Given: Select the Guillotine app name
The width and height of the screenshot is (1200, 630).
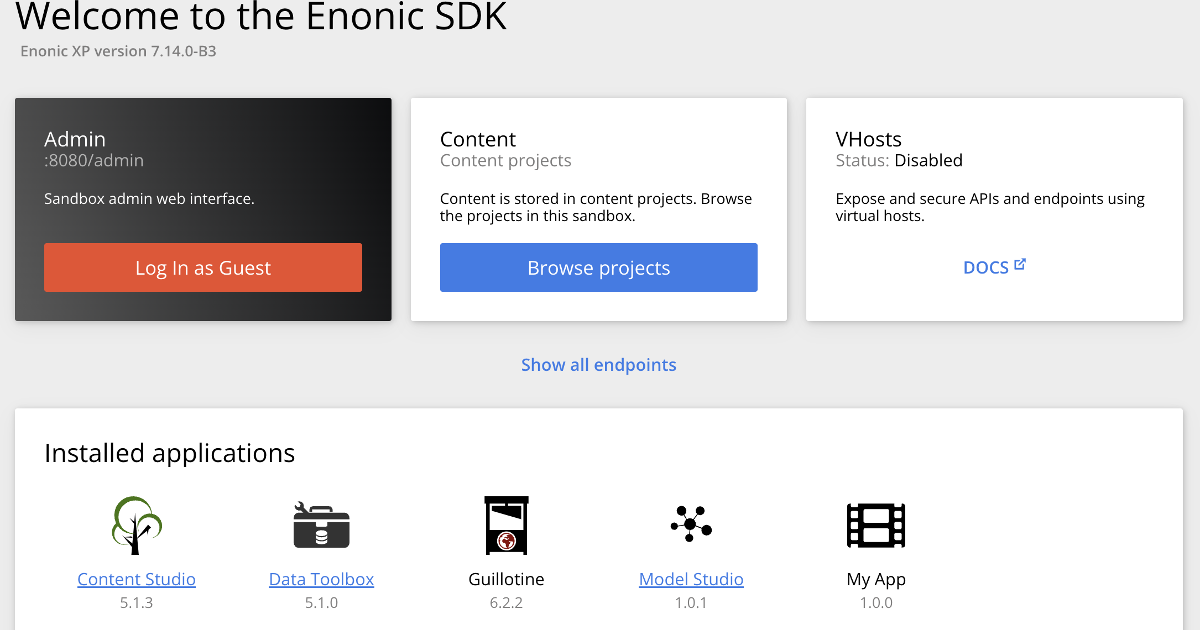Looking at the screenshot, I should click(x=506, y=579).
